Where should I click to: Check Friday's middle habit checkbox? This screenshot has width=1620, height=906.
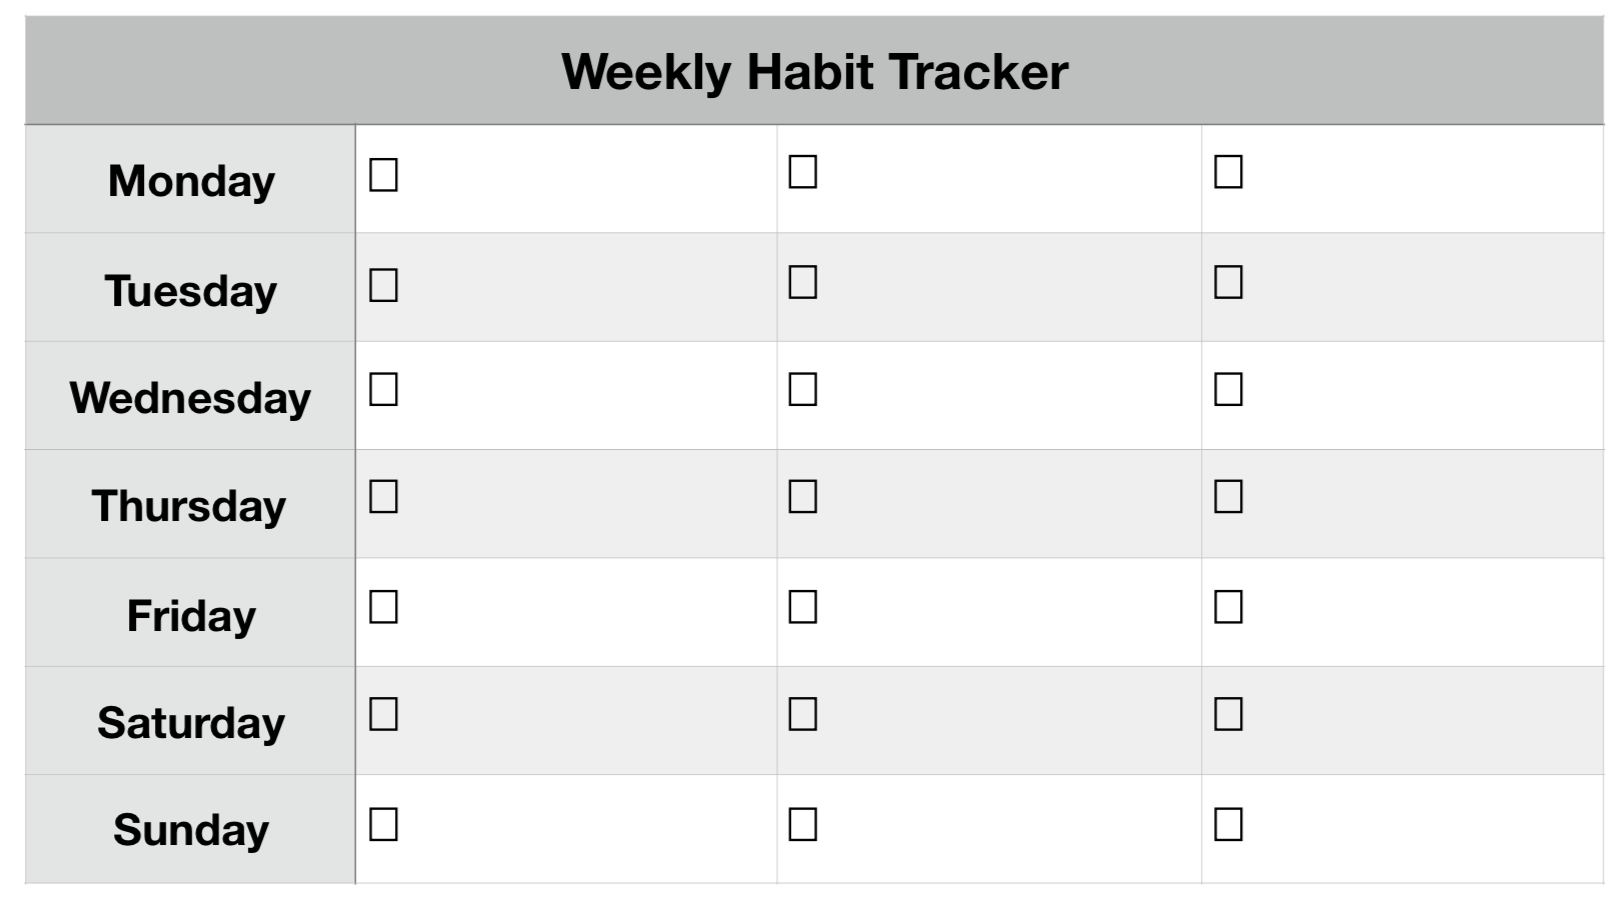pyautogui.click(x=803, y=607)
